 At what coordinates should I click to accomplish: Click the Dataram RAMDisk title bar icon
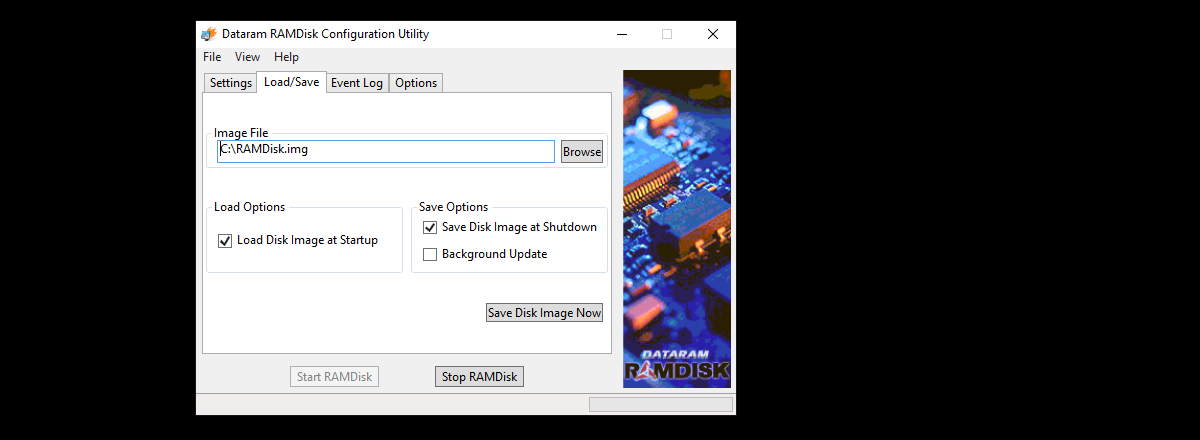click(x=209, y=34)
